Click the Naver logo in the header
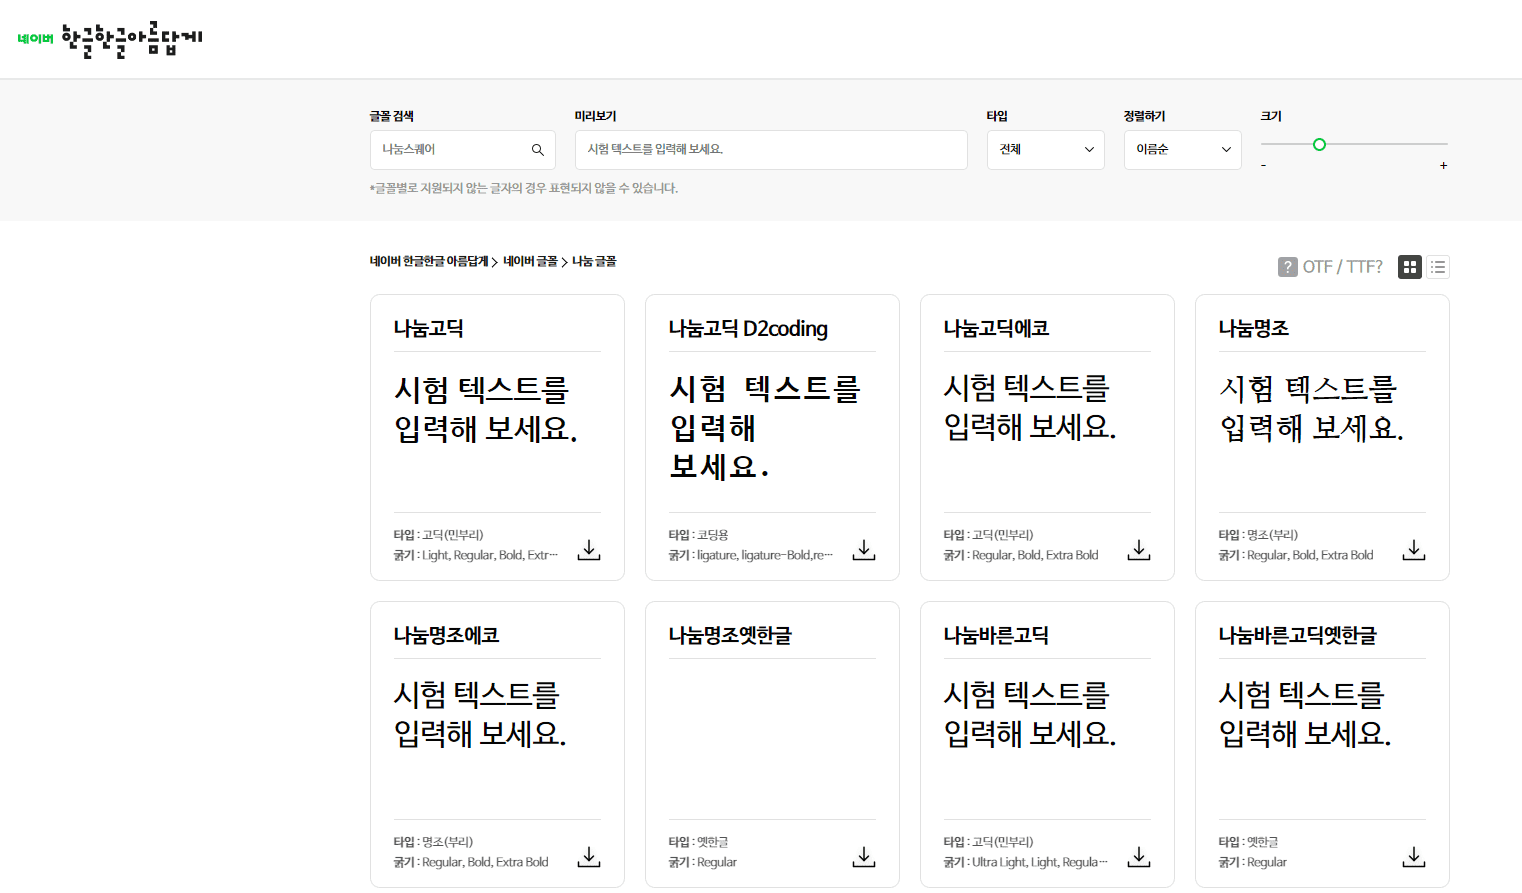Screen dimensions: 1522x893 [35, 39]
